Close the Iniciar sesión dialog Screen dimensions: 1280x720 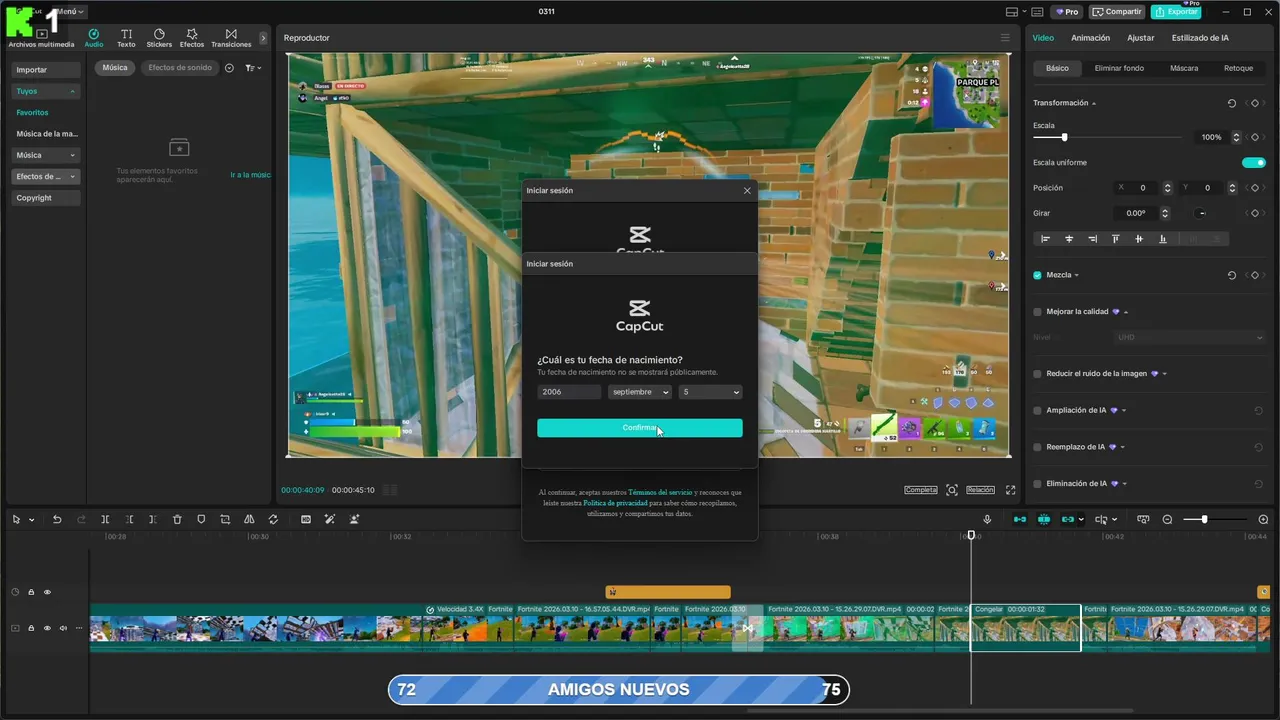[747, 190]
